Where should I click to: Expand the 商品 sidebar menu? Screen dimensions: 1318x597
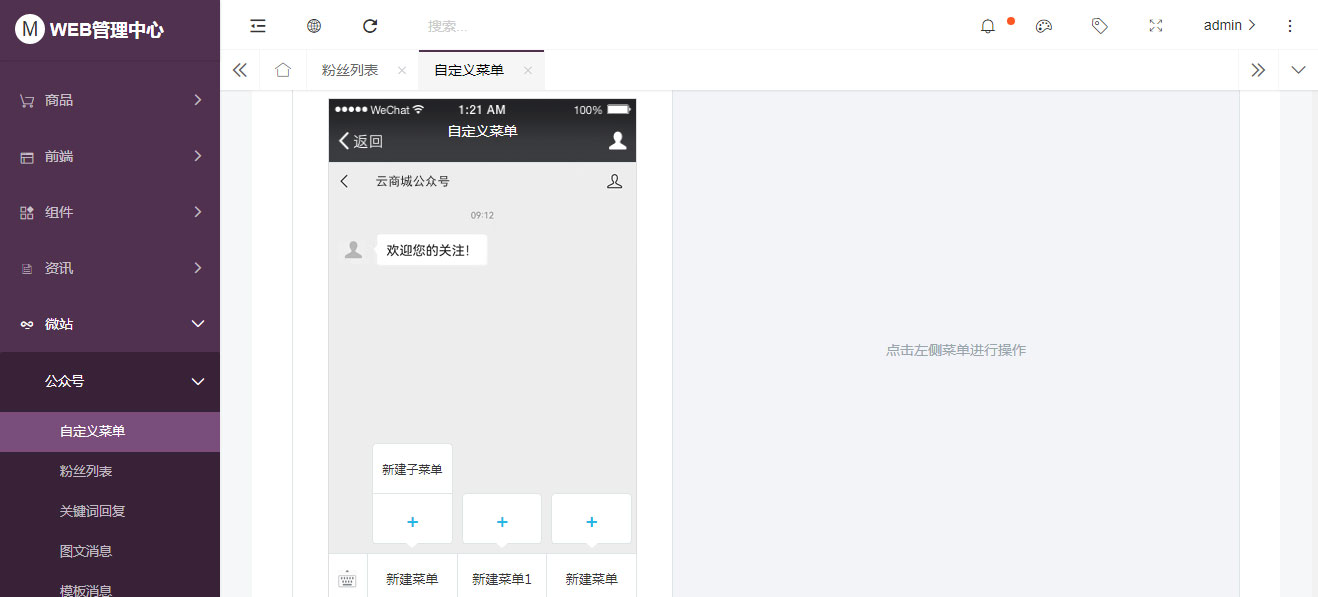click(110, 100)
